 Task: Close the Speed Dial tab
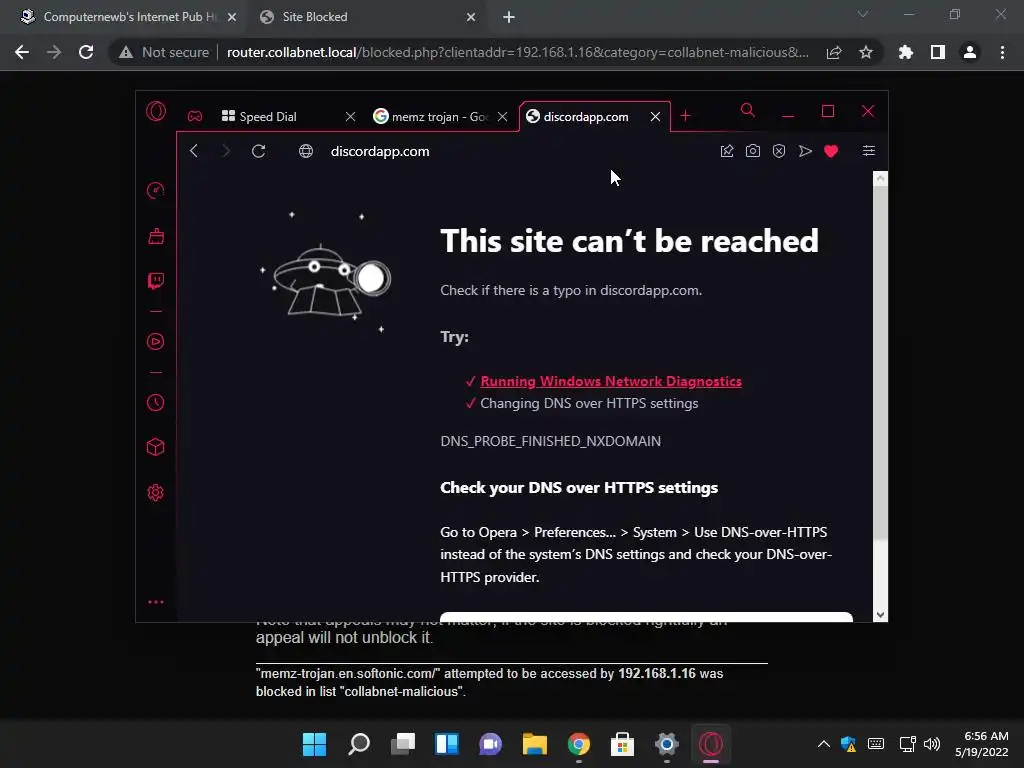[351, 116]
